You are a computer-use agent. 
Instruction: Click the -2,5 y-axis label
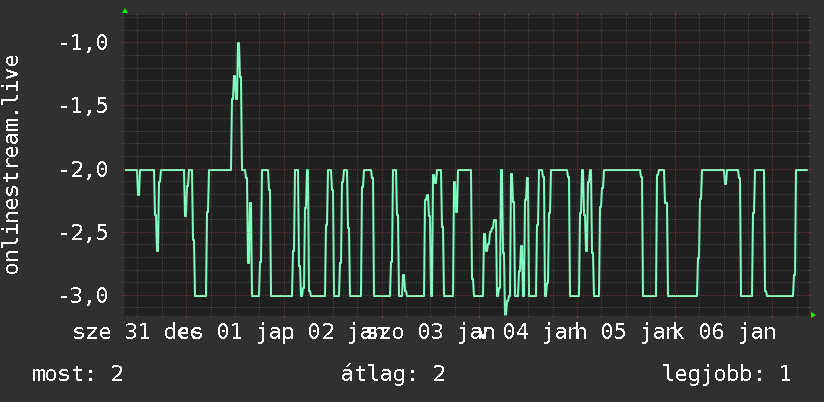(84, 233)
